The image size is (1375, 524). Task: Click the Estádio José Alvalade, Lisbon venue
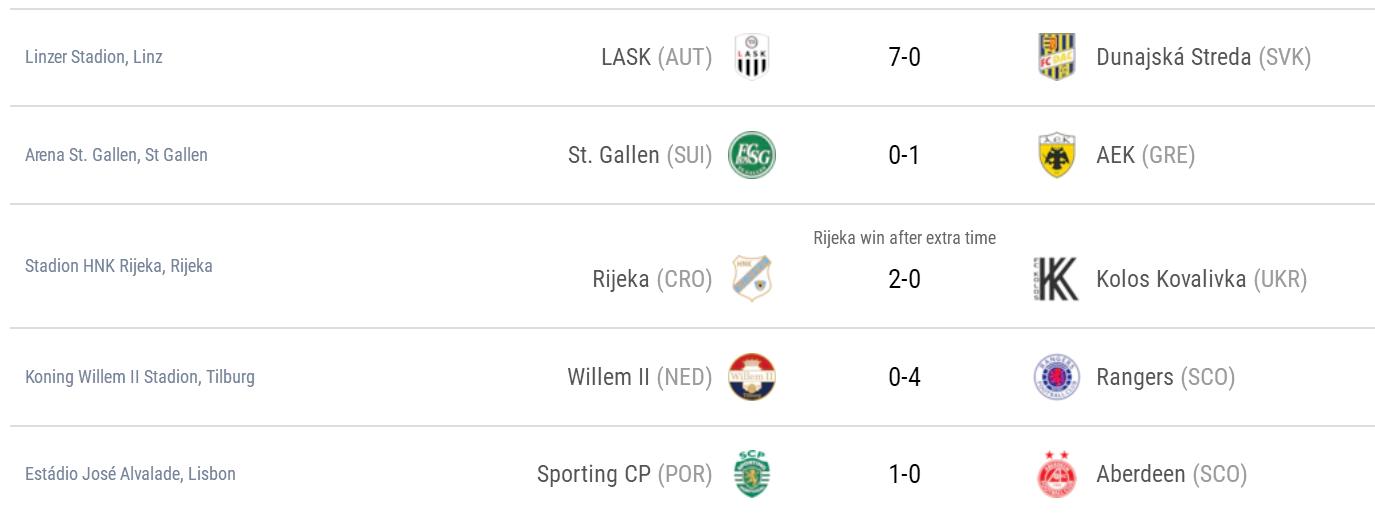[x=130, y=474]
